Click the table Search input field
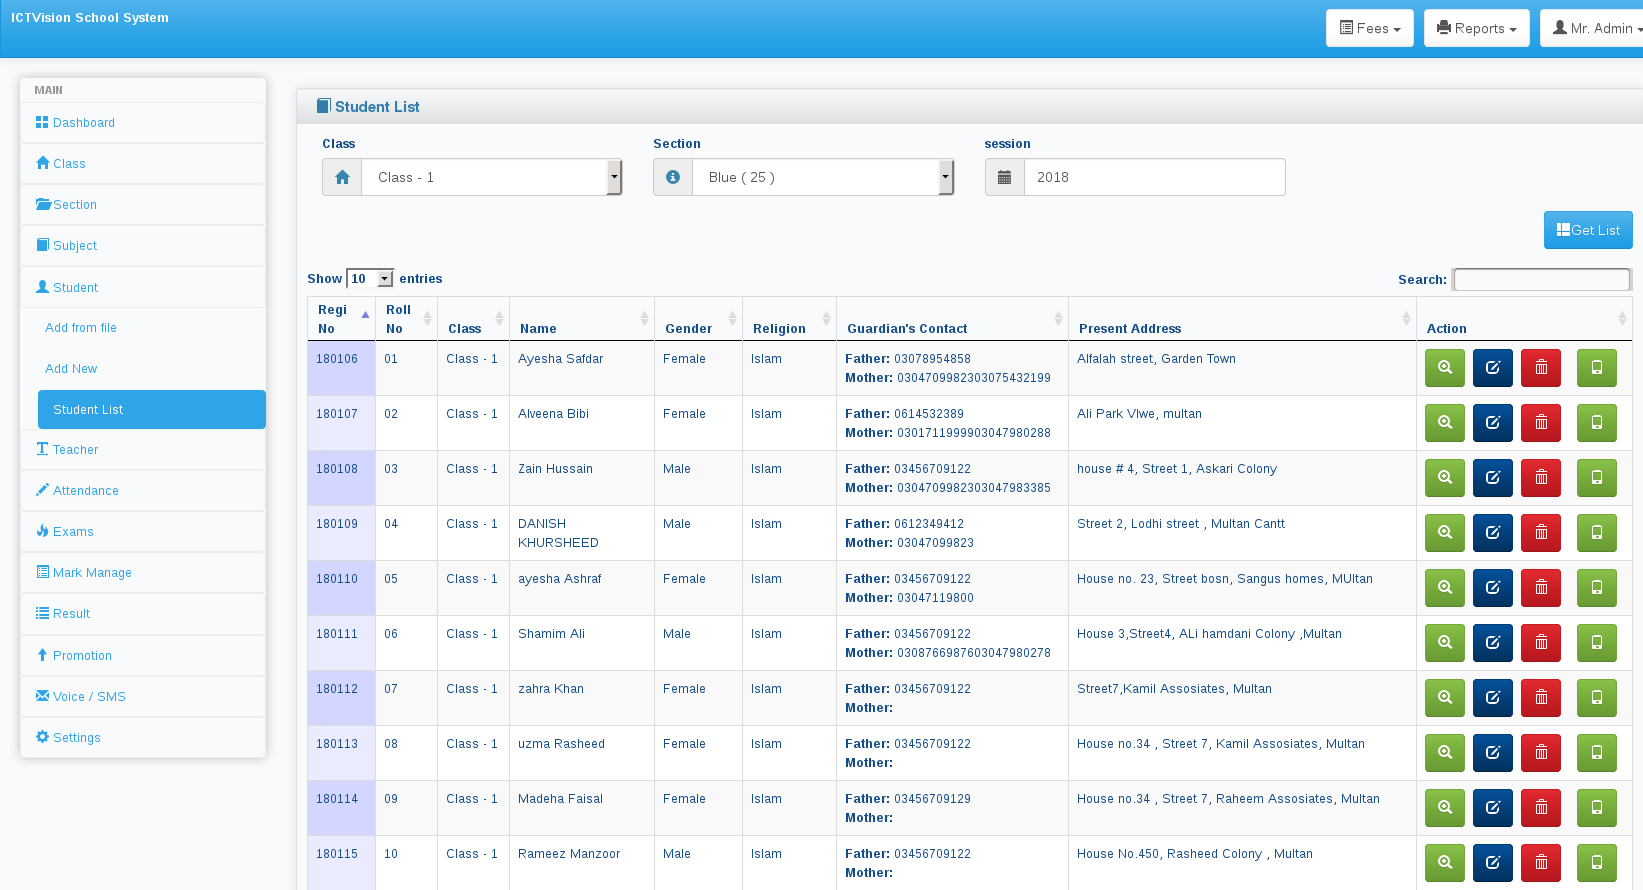The height and width of the screenshot is (890, 1643). pyautogui.click(x=1542, y=279)
